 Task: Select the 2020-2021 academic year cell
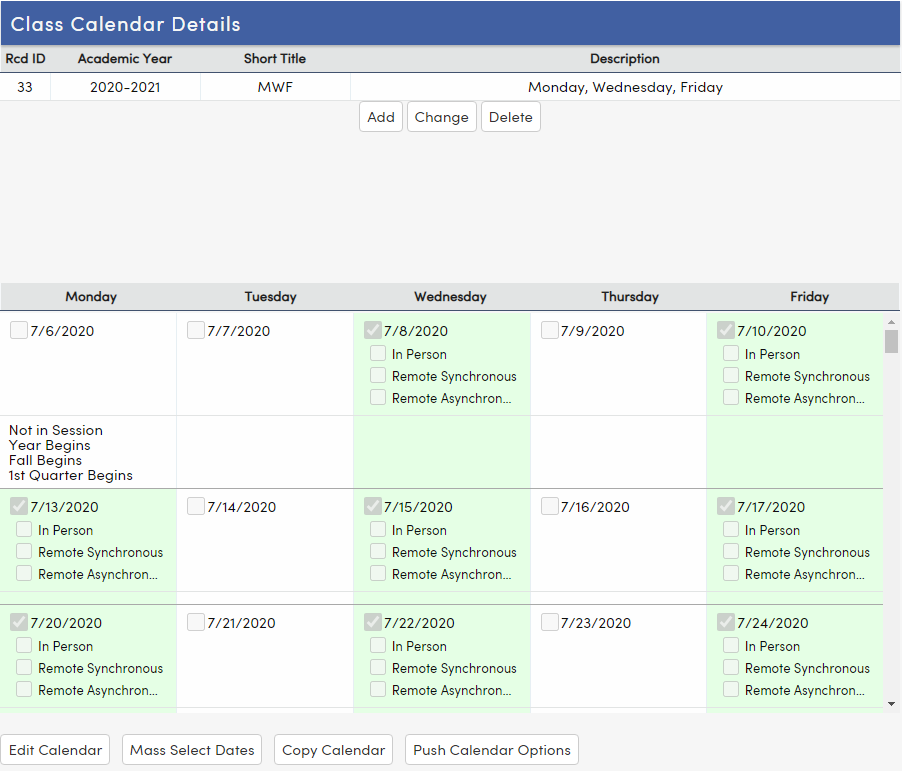[x=125, y=87]
